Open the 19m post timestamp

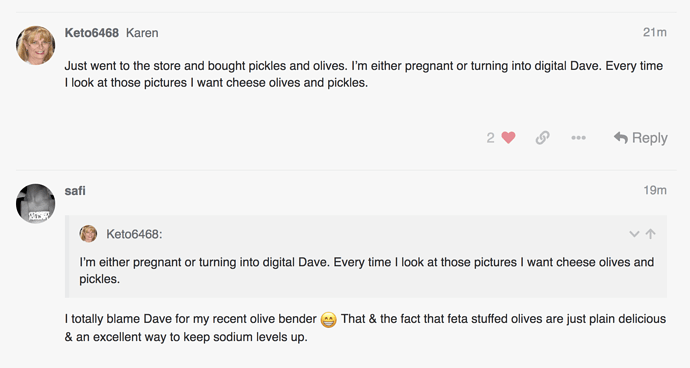(655, 190)
